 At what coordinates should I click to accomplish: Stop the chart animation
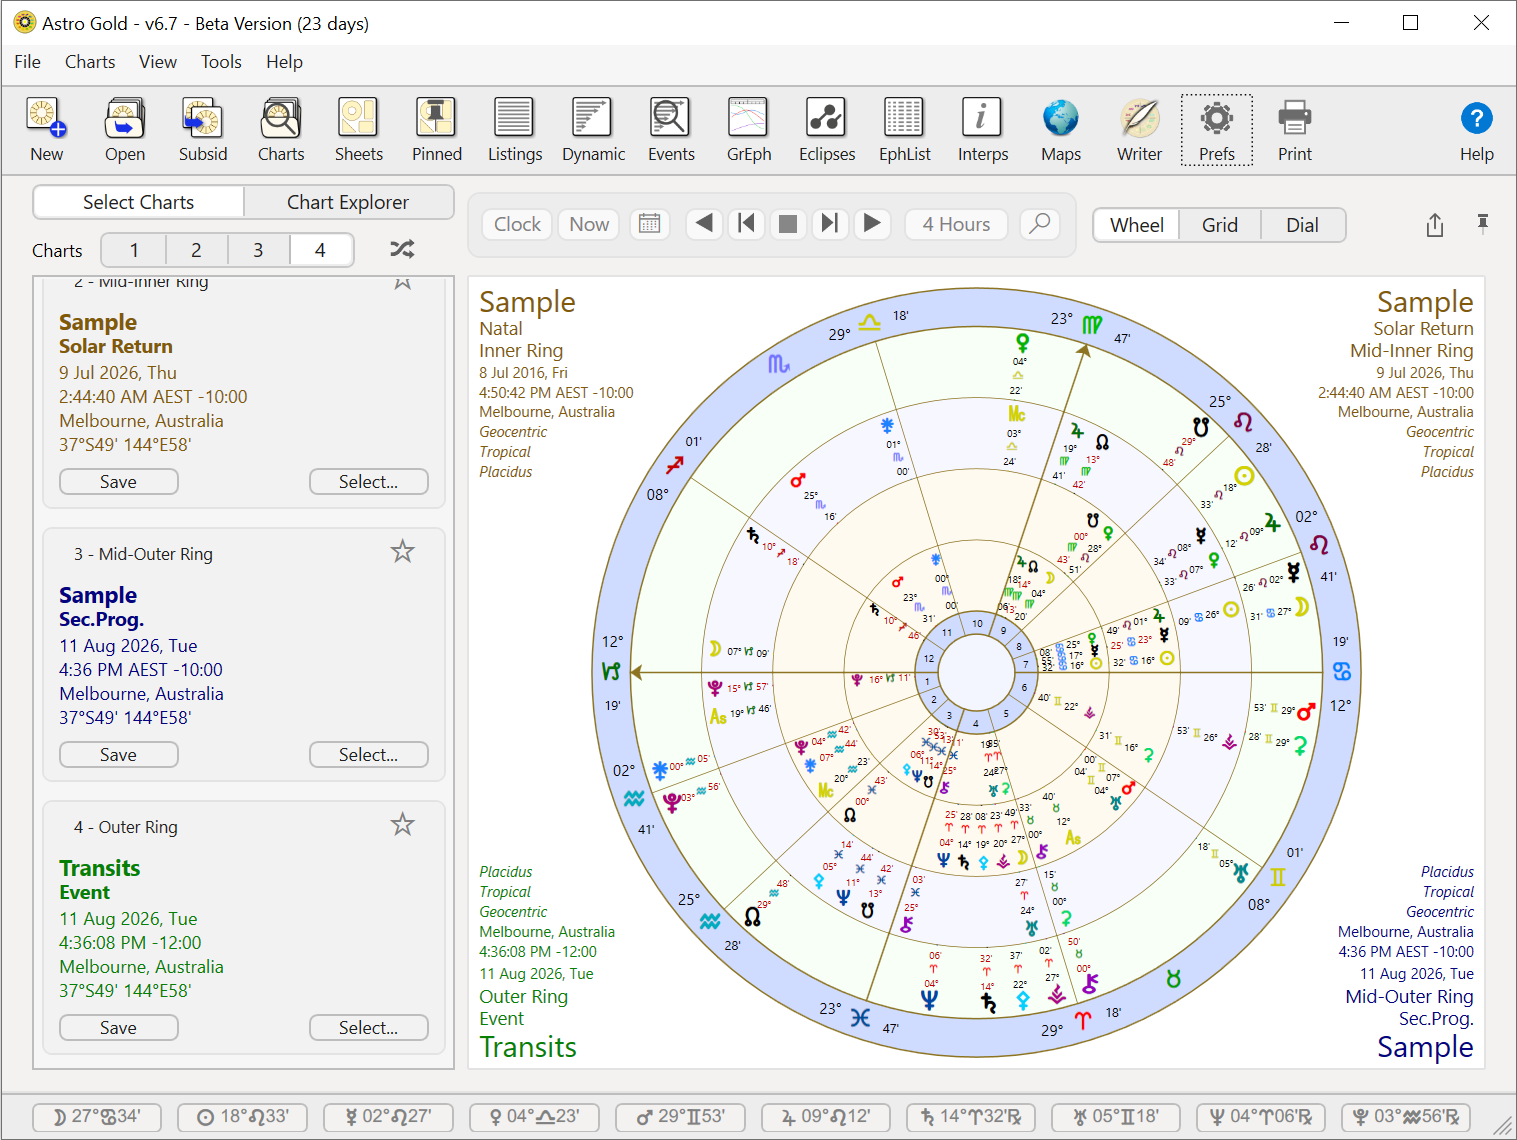(x=788, y=224)
